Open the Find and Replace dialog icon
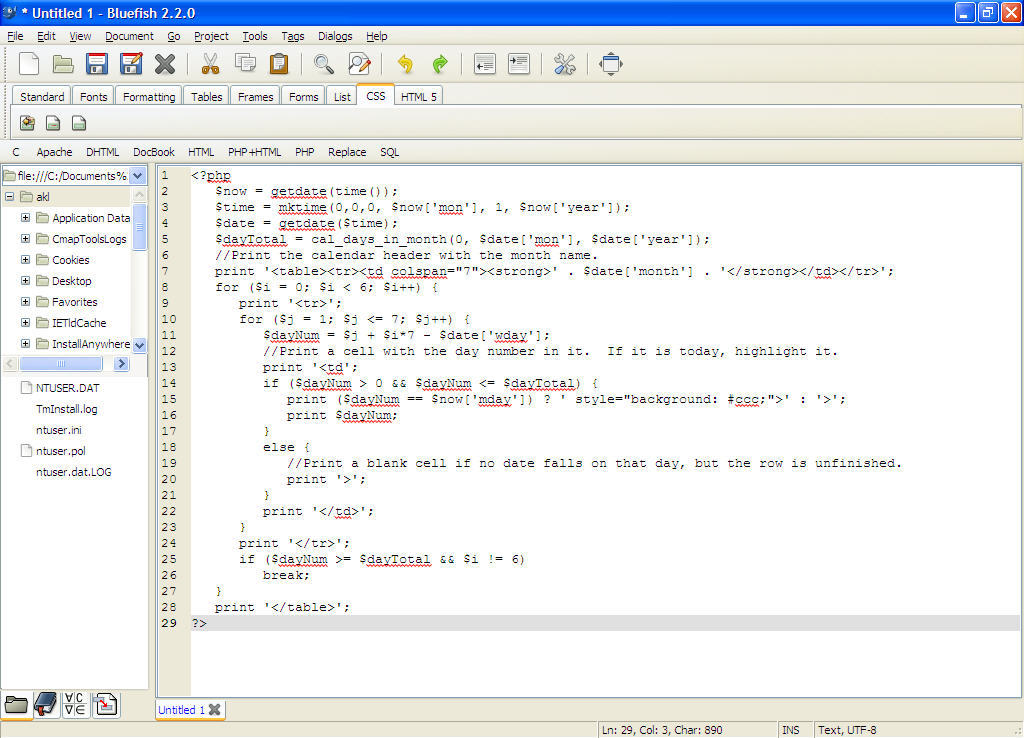Screen dimensions: 1024x738 [x=360, y=63]
